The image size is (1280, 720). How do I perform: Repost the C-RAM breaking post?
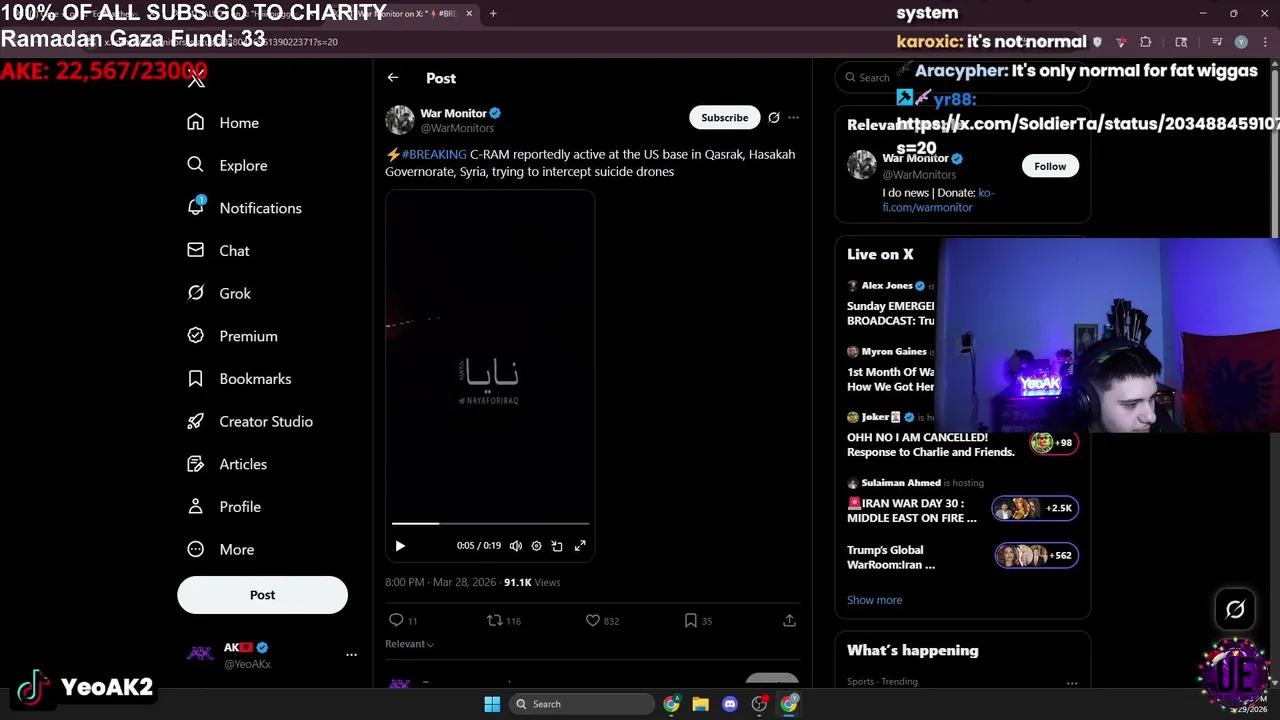[494, 621]
